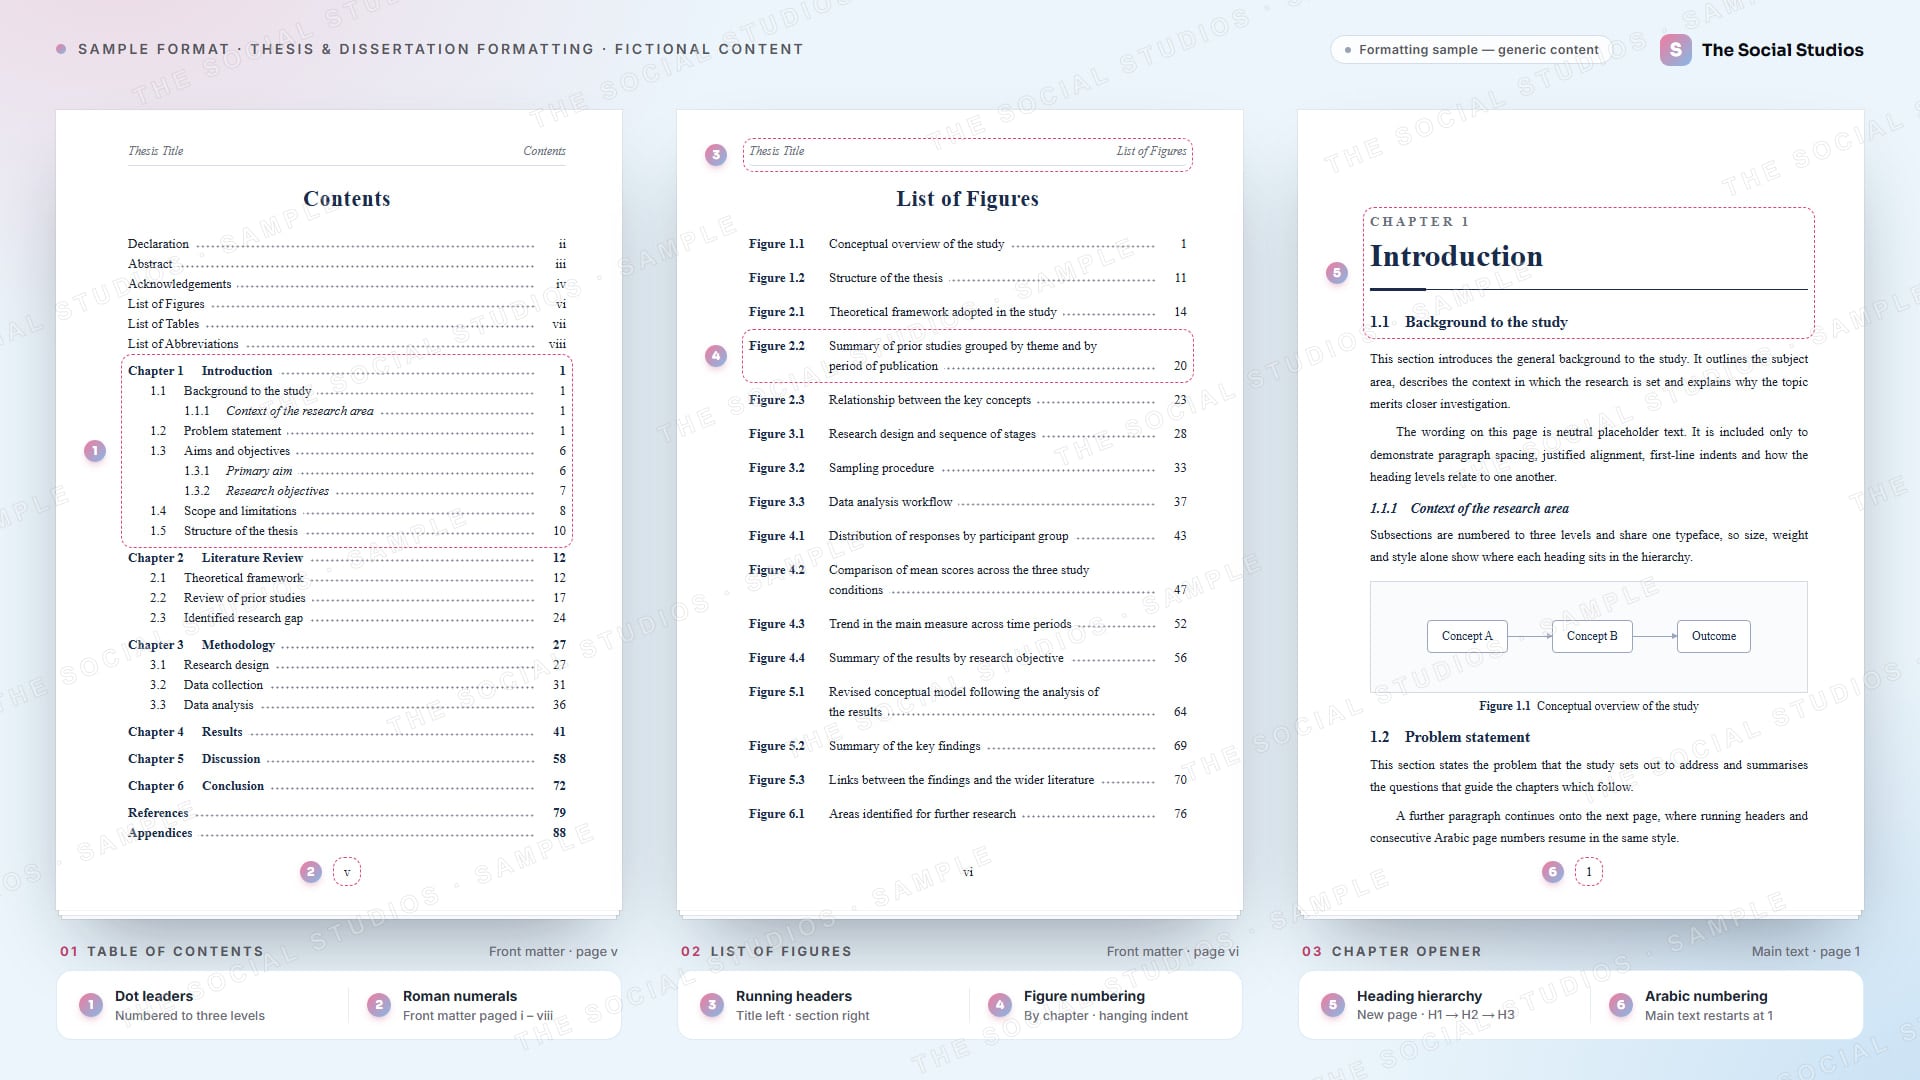Viewport: 1920px width, 1080px height.
Task: Select the 'Abstract' contents entry
Action: 347,264
